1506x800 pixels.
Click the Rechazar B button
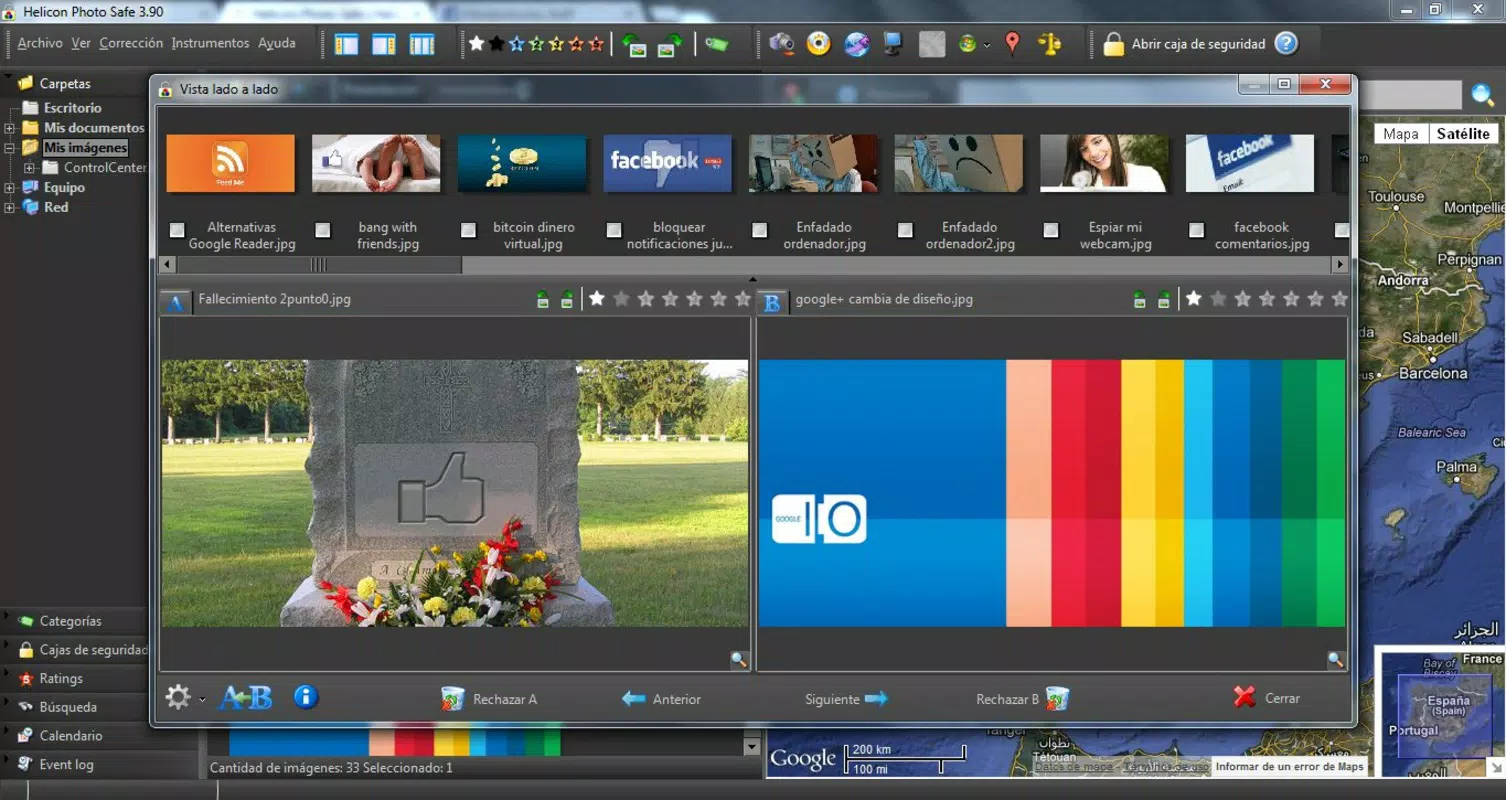point(1022,699)
